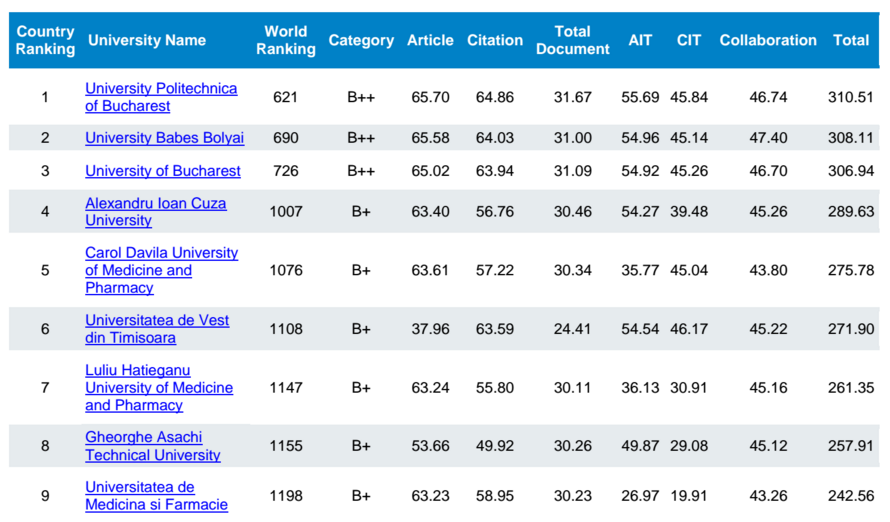890x522 pixels.
Task: Select category B++ in University Babes Bolyai row
Action: point(361,138)
